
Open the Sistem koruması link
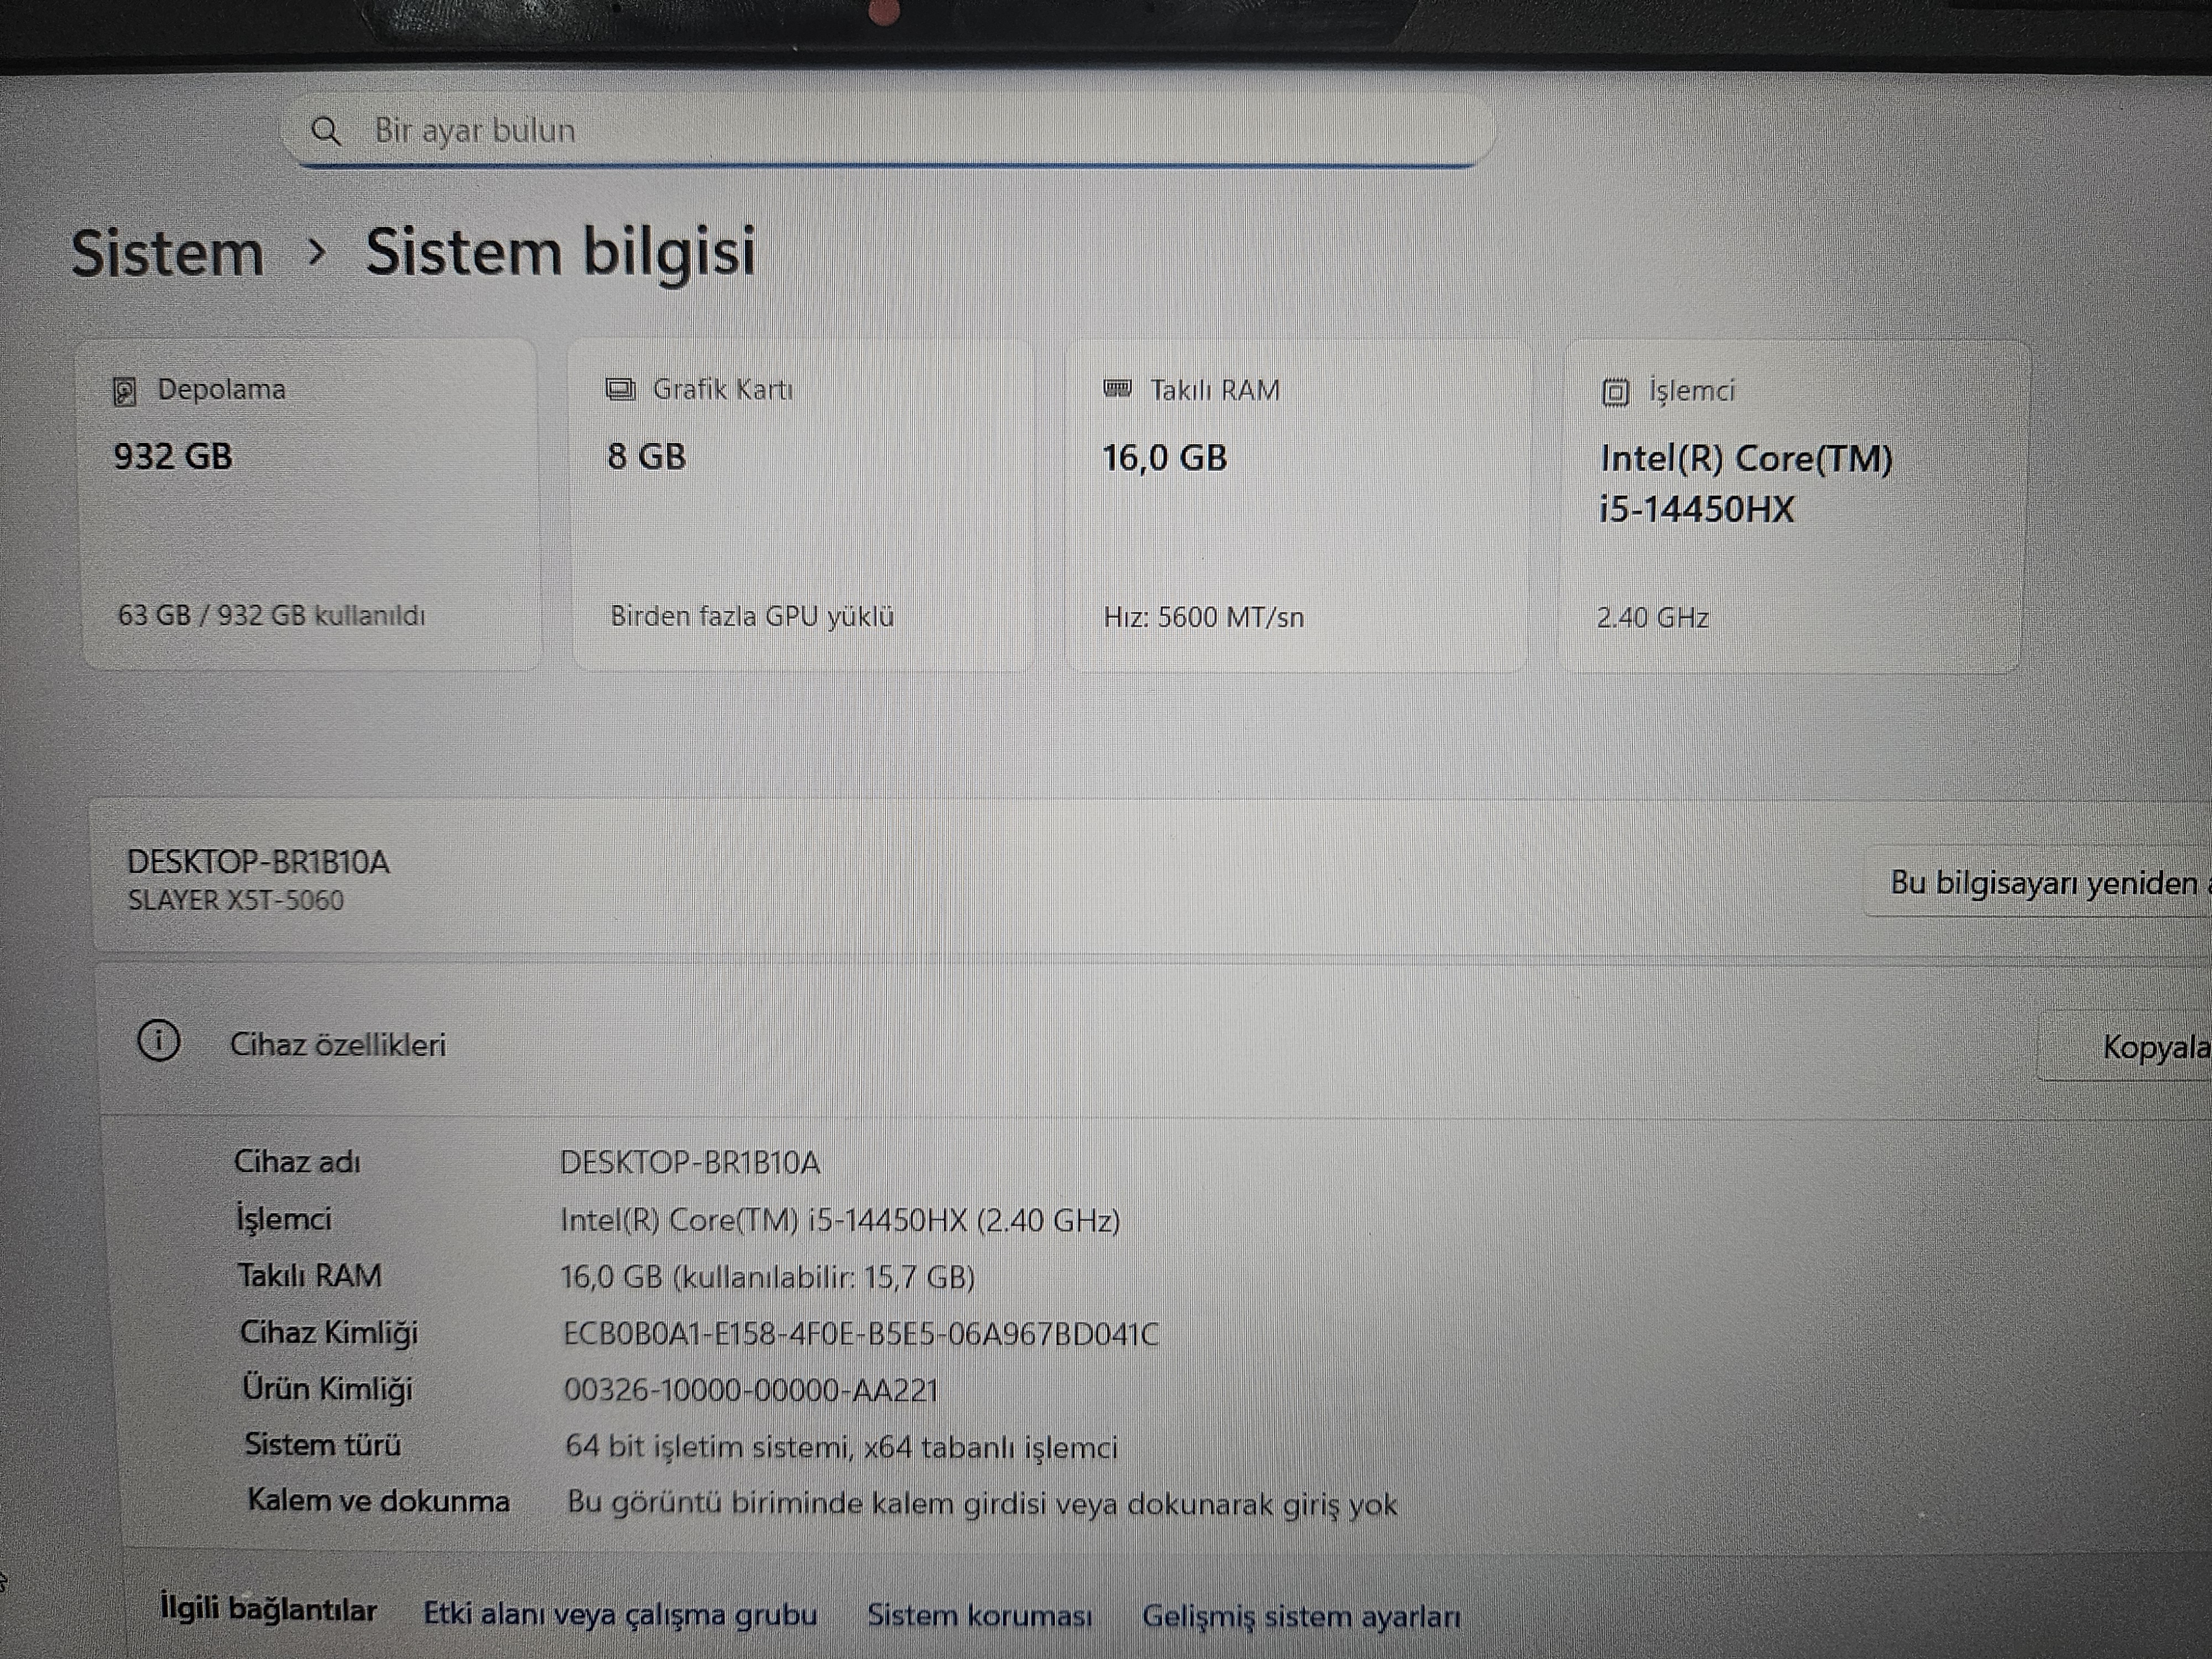coord(979,1615)
